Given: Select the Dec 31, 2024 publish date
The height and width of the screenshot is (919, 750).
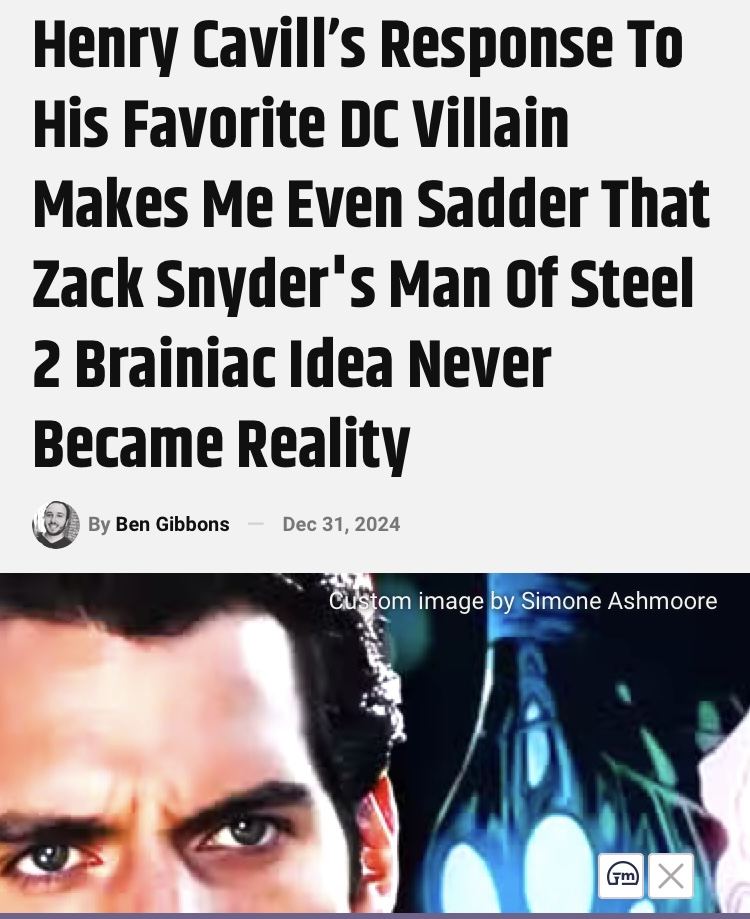Looking at the screenshot, I should pos(341,524).
